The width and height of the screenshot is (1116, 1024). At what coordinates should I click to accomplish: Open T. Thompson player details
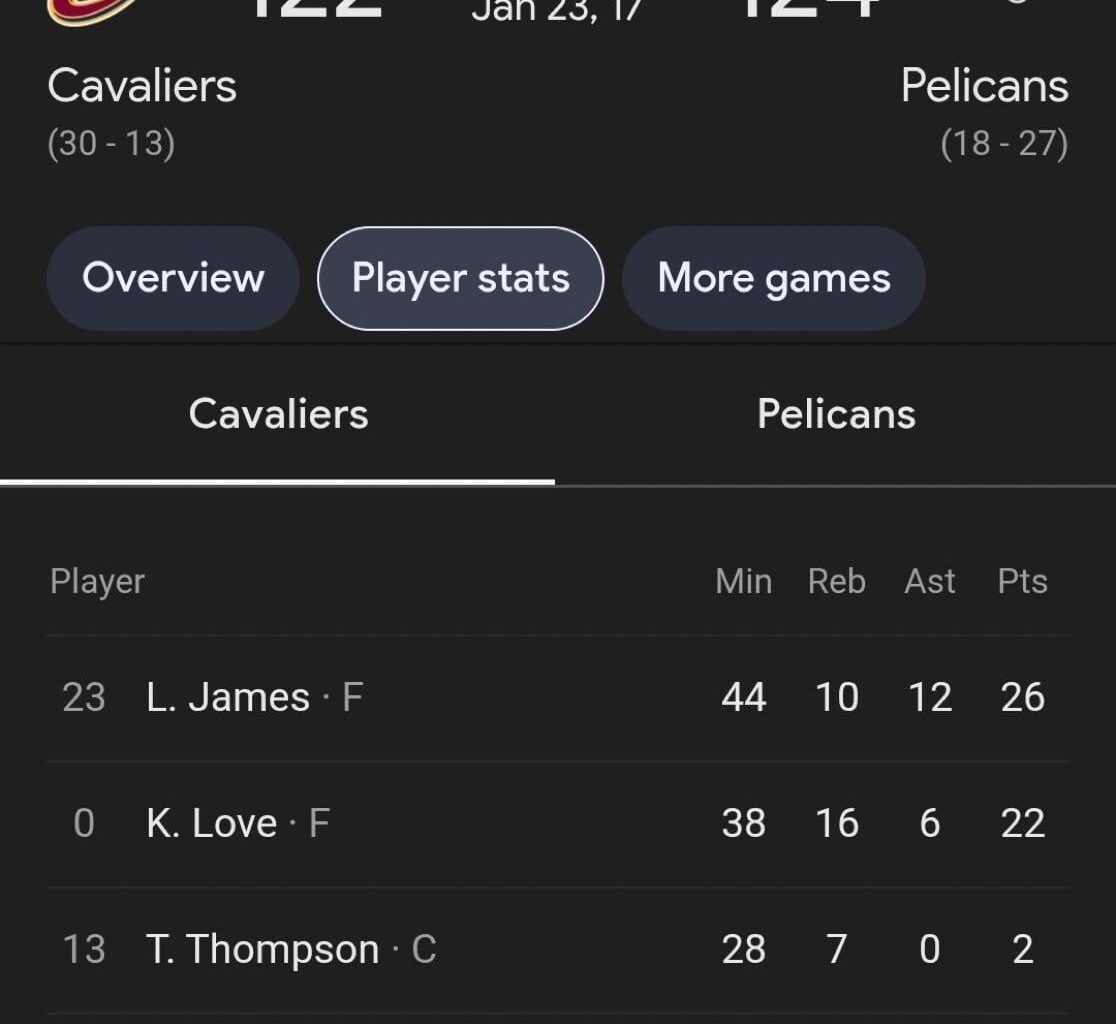pos(264,949)
